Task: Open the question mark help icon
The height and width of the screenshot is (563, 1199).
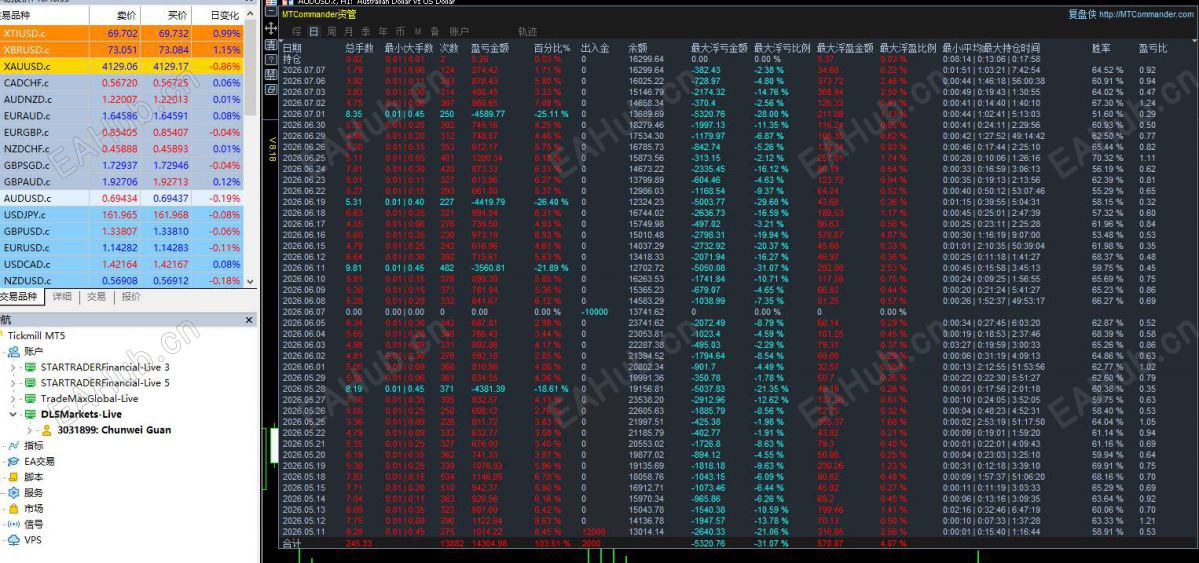Action: pyautogui.click(x=271, y=60)
